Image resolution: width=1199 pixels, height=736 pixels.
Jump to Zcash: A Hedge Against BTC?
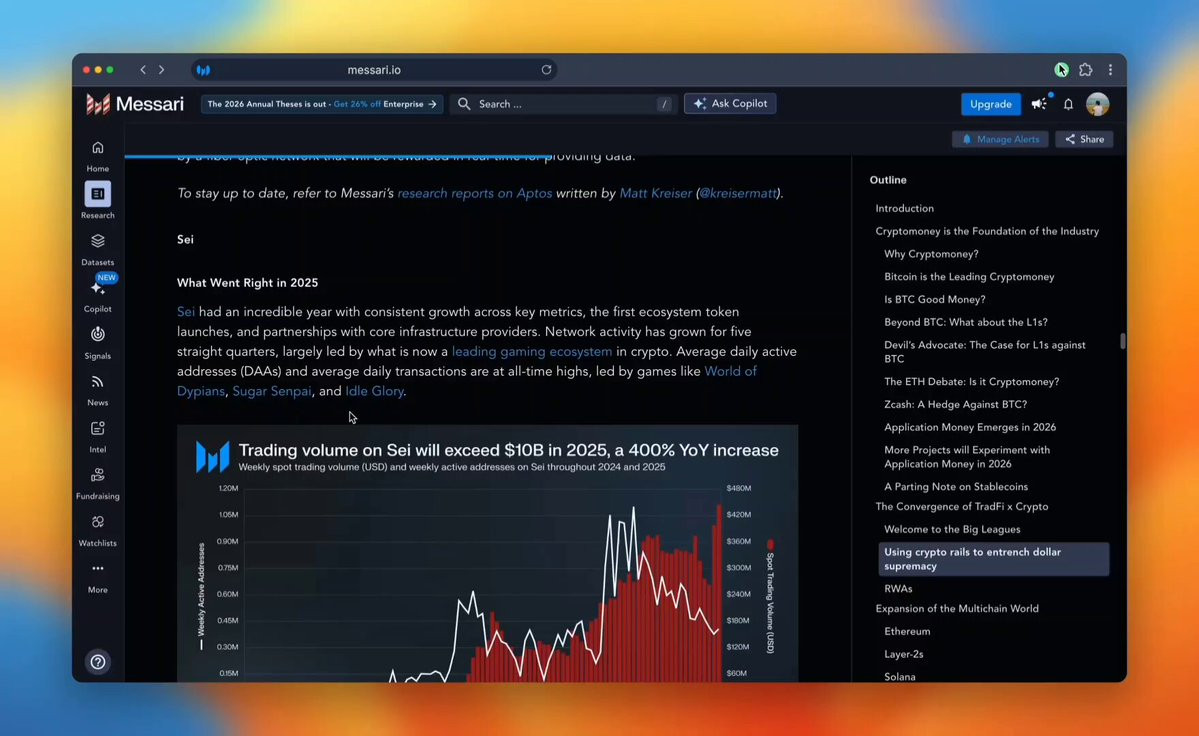point(955,405)
